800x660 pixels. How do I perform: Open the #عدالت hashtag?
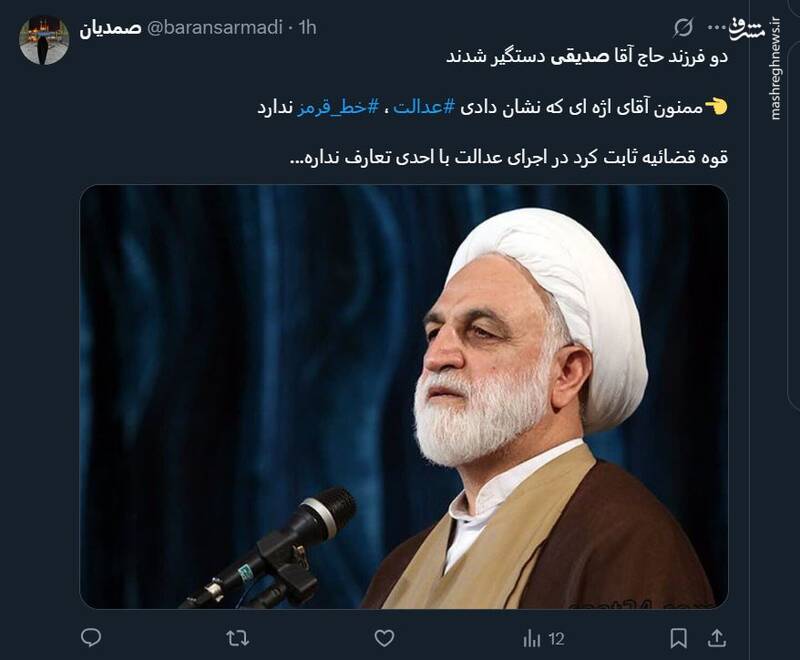pyautogui.click(x=423, y=108)
